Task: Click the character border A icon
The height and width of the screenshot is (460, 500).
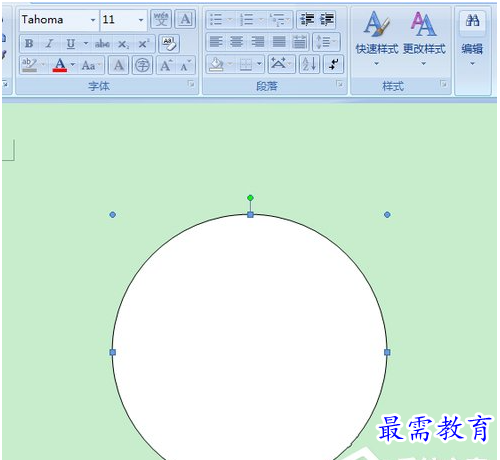Action: [x=185, y=19]
